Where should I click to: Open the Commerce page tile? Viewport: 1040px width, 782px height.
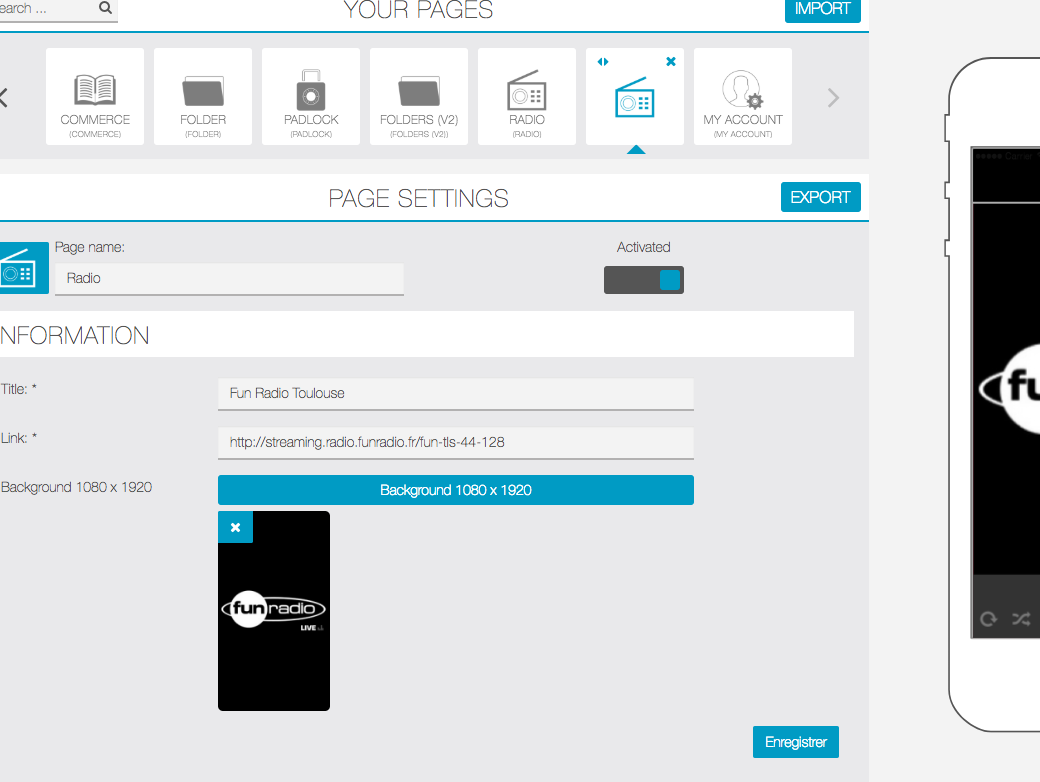point(95,97)
